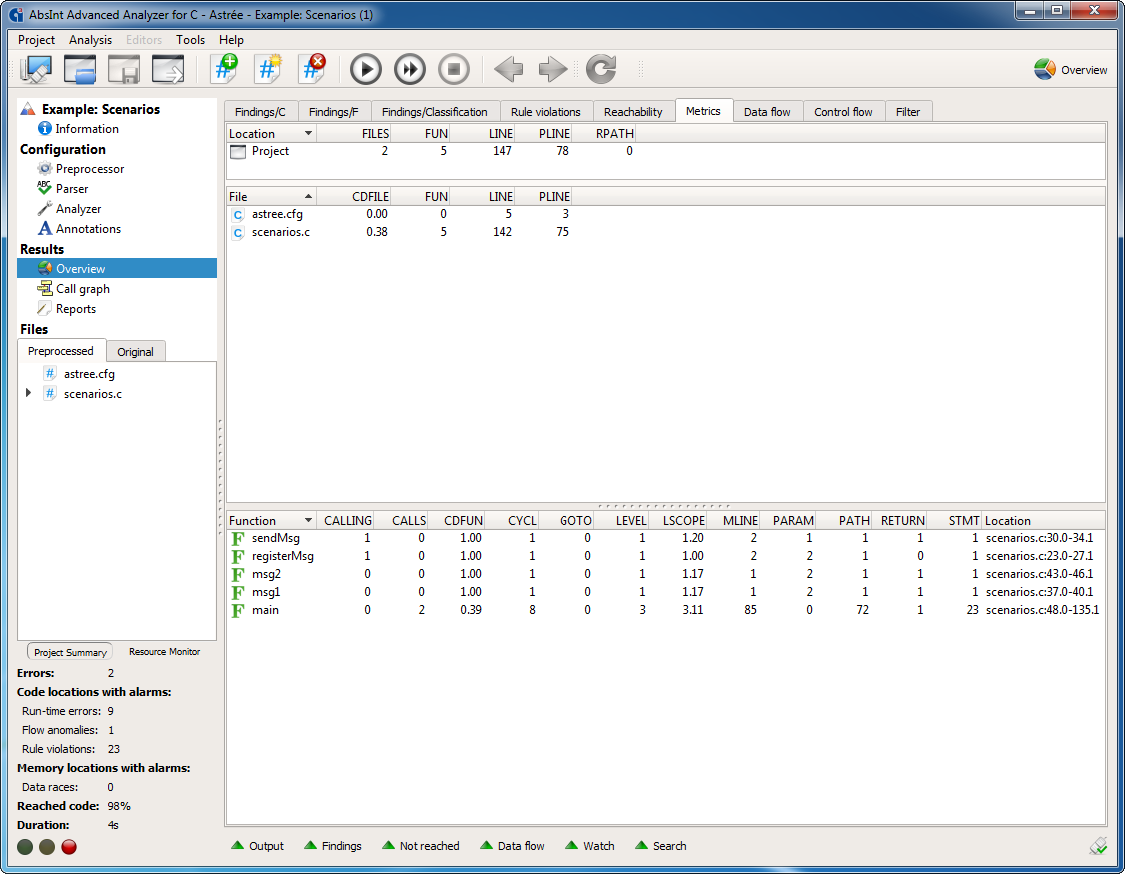This screenshot has height=874, width=1125.
Task: Open the Tools menu
Action: coord(190,40)
